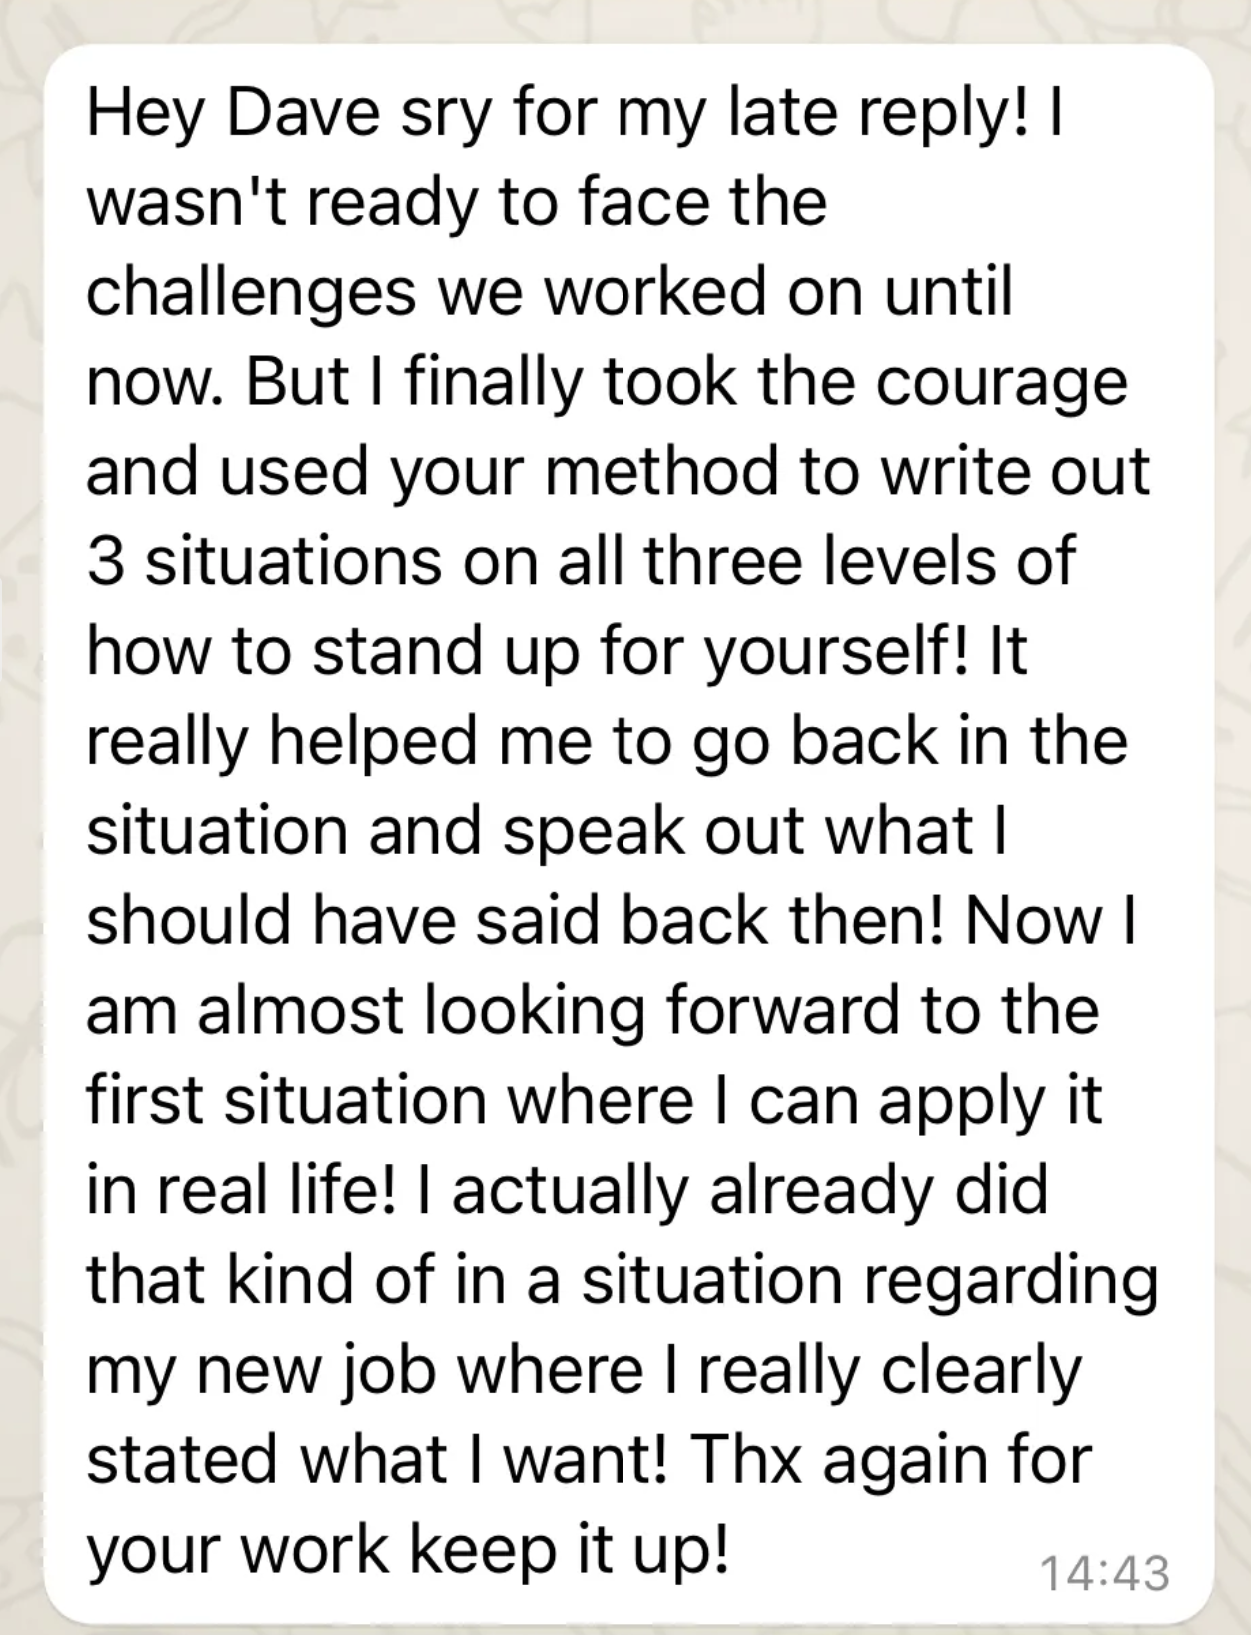
Task: Click the word "regarding" in the message
Action: coord(1011,1281)
